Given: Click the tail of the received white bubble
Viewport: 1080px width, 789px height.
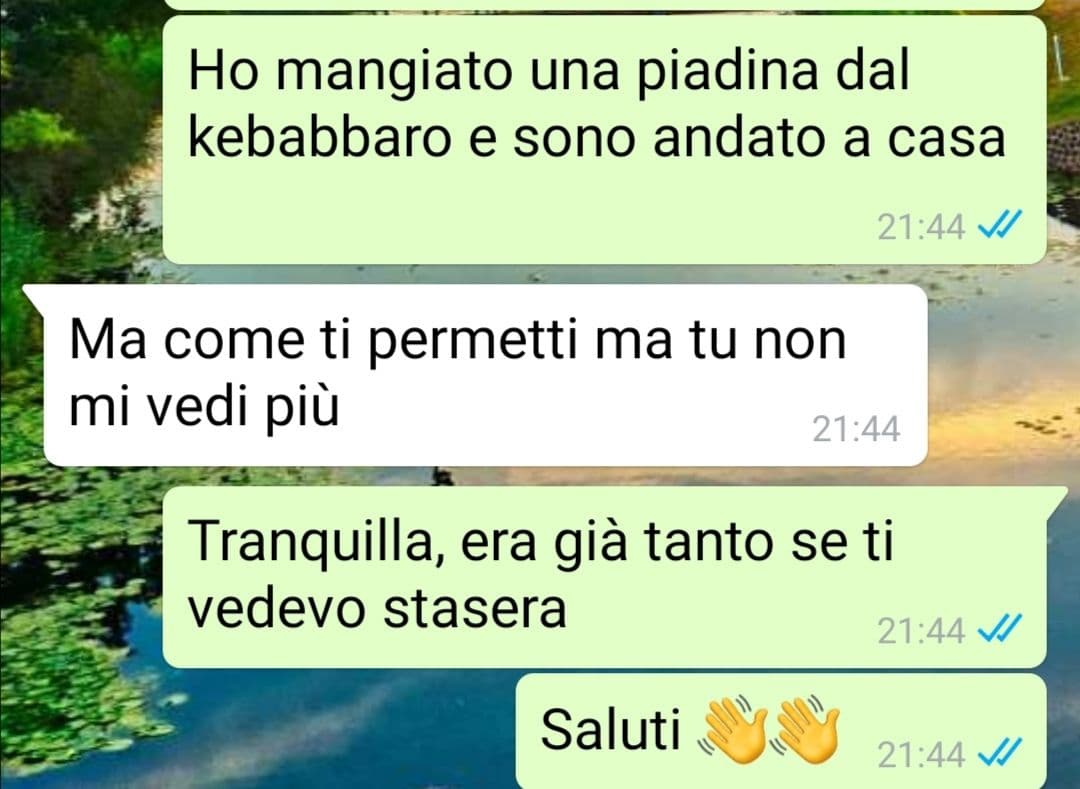Looking at the screenshot, I should (x=33, y=297).
